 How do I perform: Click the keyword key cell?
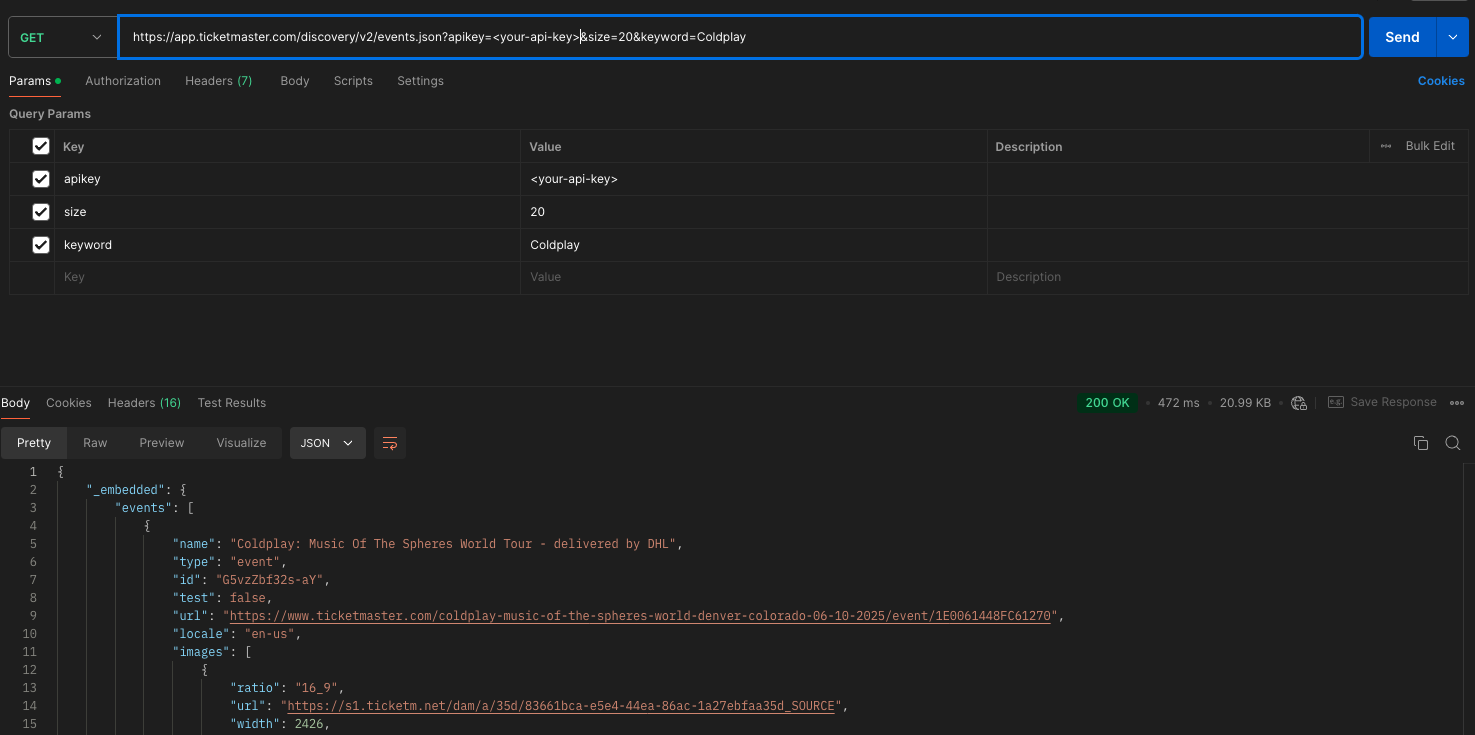287,245
